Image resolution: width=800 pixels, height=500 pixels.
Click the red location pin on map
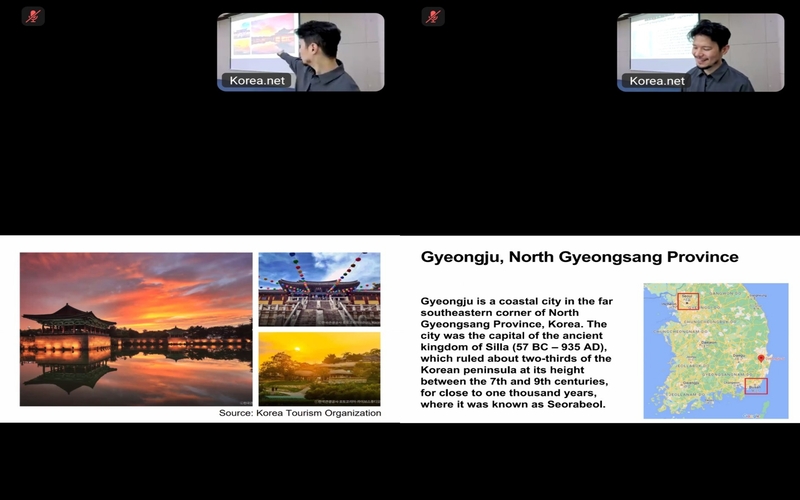click(760, 358)
